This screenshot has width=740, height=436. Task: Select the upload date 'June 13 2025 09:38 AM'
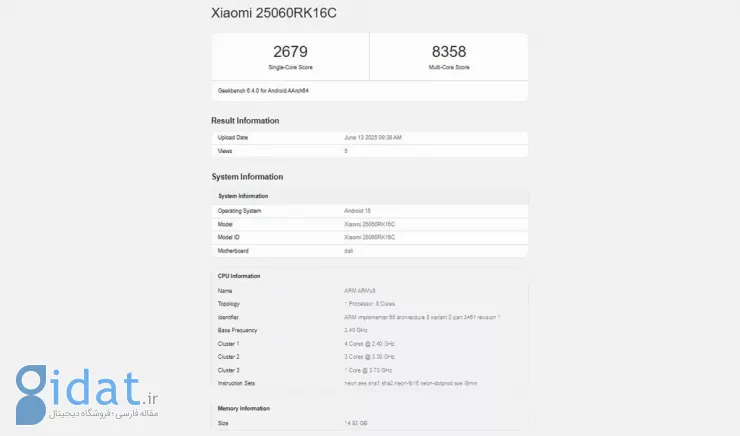373,138
